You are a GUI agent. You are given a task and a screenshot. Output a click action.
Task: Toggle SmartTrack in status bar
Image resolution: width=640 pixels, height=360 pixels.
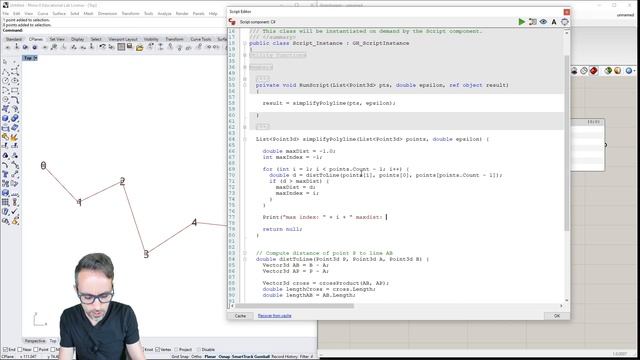(243, 356)
